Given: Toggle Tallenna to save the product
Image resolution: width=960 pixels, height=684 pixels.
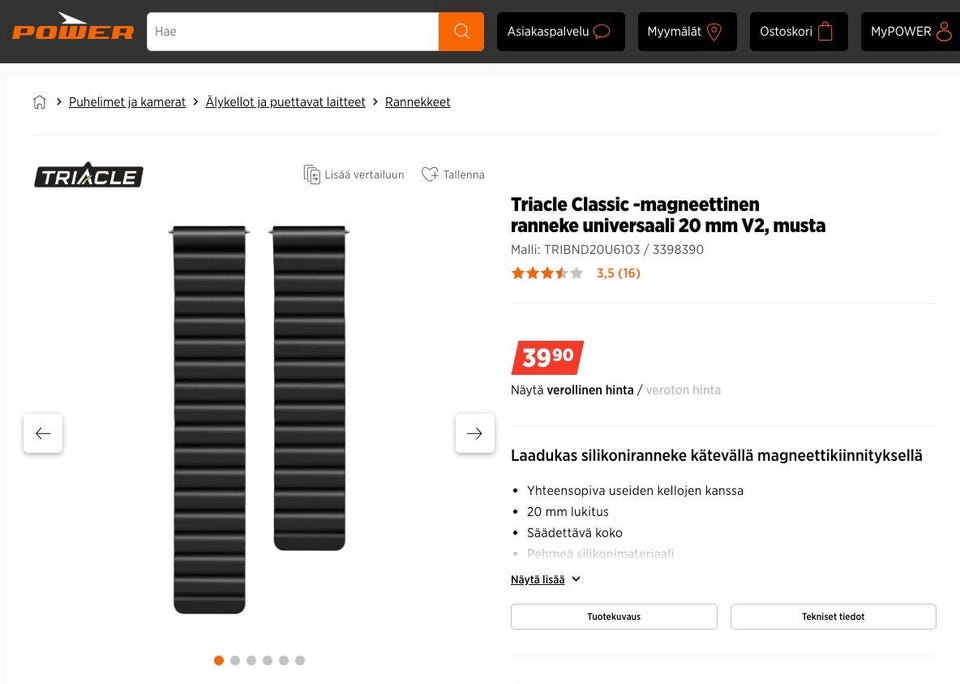Looking at the screenshot, I should (x=453, y=175).
